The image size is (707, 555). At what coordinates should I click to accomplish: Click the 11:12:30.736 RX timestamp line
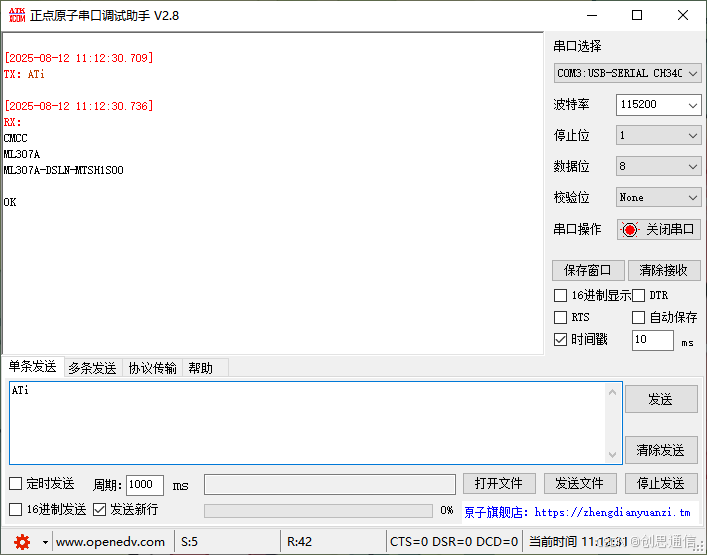(79, 106)
